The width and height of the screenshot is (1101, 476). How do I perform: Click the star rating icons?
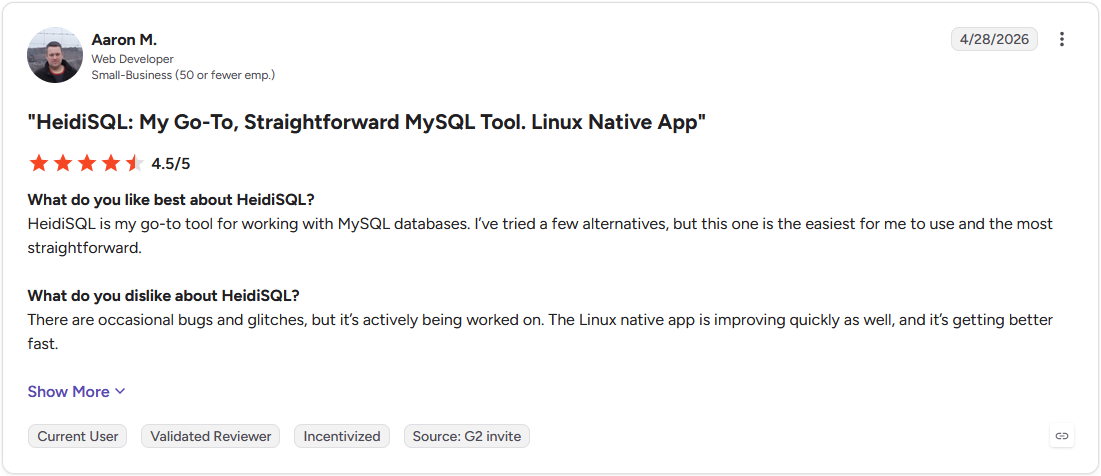[x=86, y=164]
